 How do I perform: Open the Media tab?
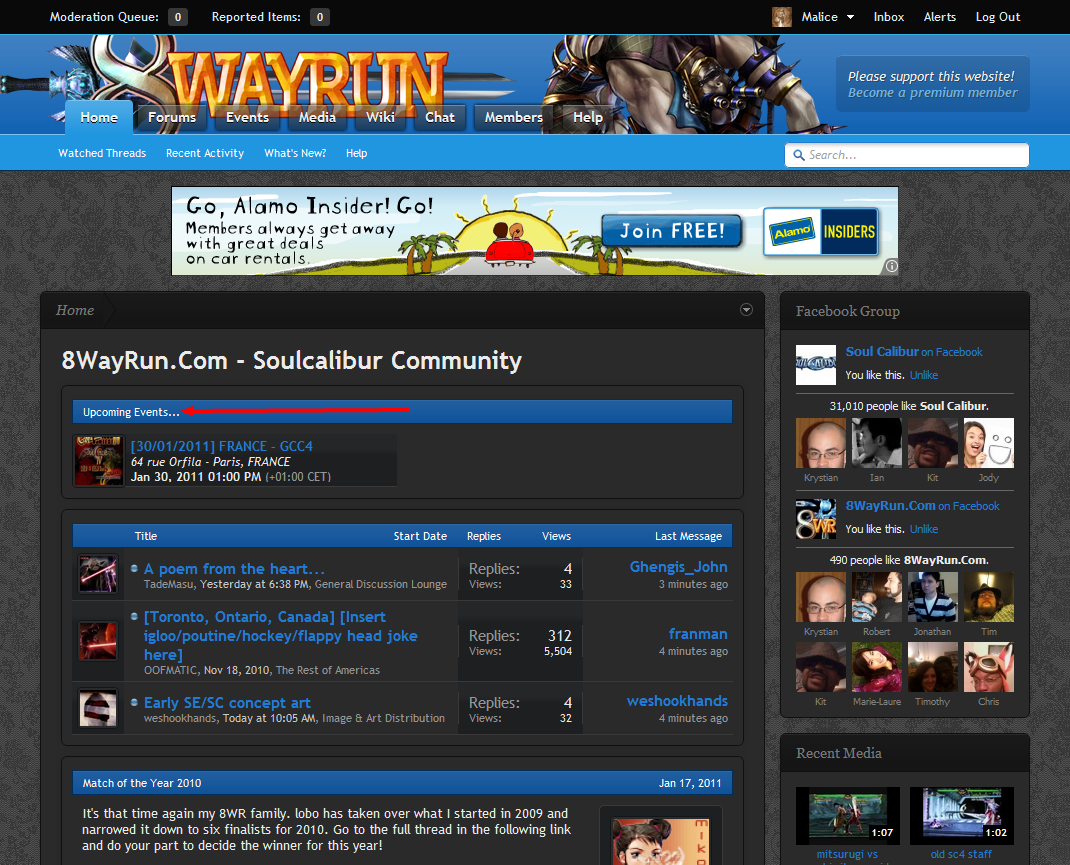tap(317, 117)
